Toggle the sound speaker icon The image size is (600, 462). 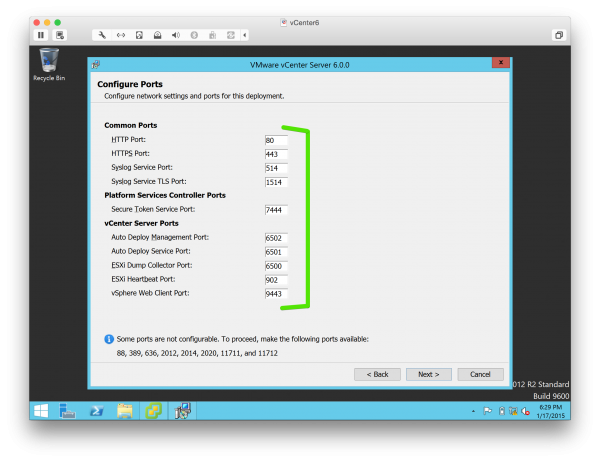[x=176, y=35]
